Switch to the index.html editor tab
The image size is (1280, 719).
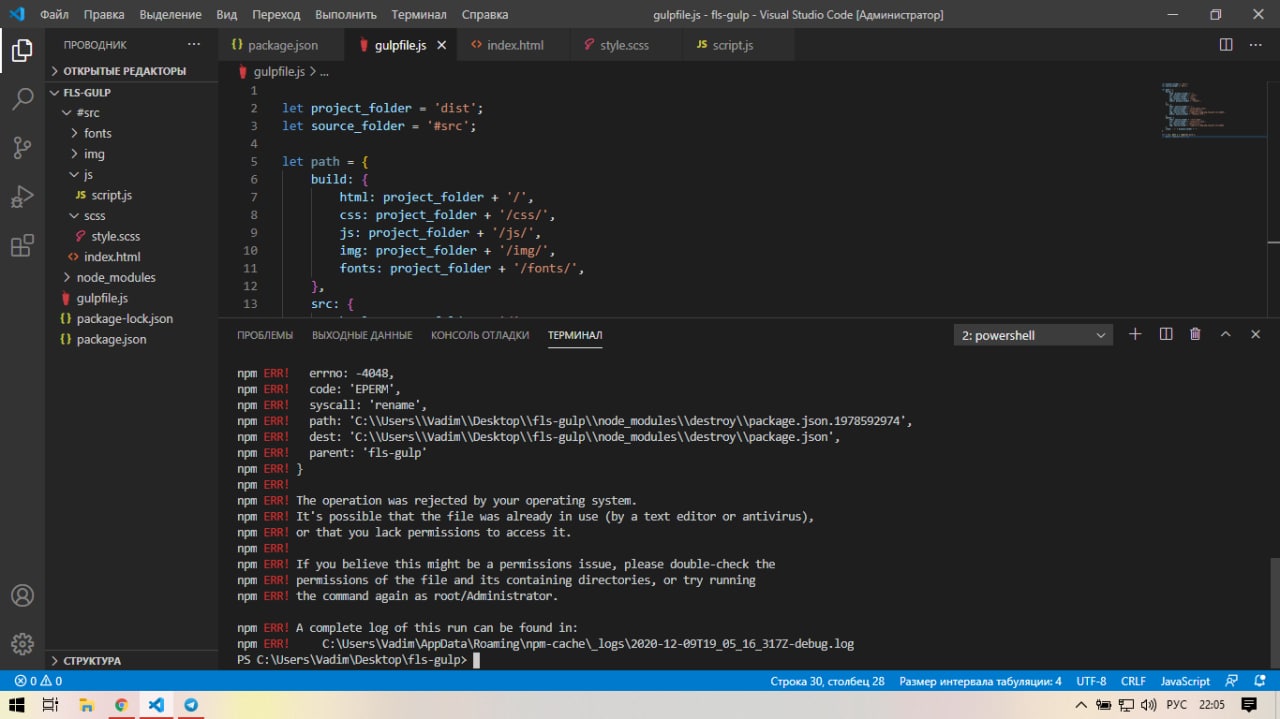point(514,45)
